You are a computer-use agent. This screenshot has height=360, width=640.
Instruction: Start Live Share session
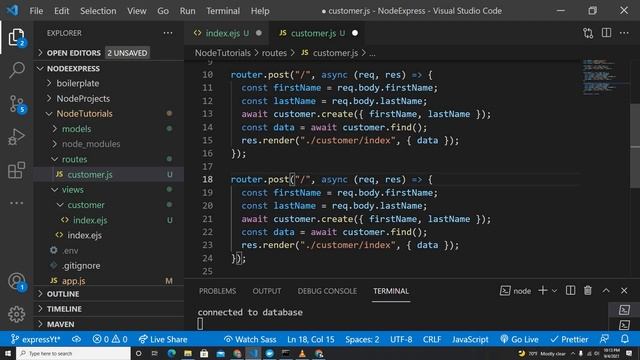click(163, 339)
